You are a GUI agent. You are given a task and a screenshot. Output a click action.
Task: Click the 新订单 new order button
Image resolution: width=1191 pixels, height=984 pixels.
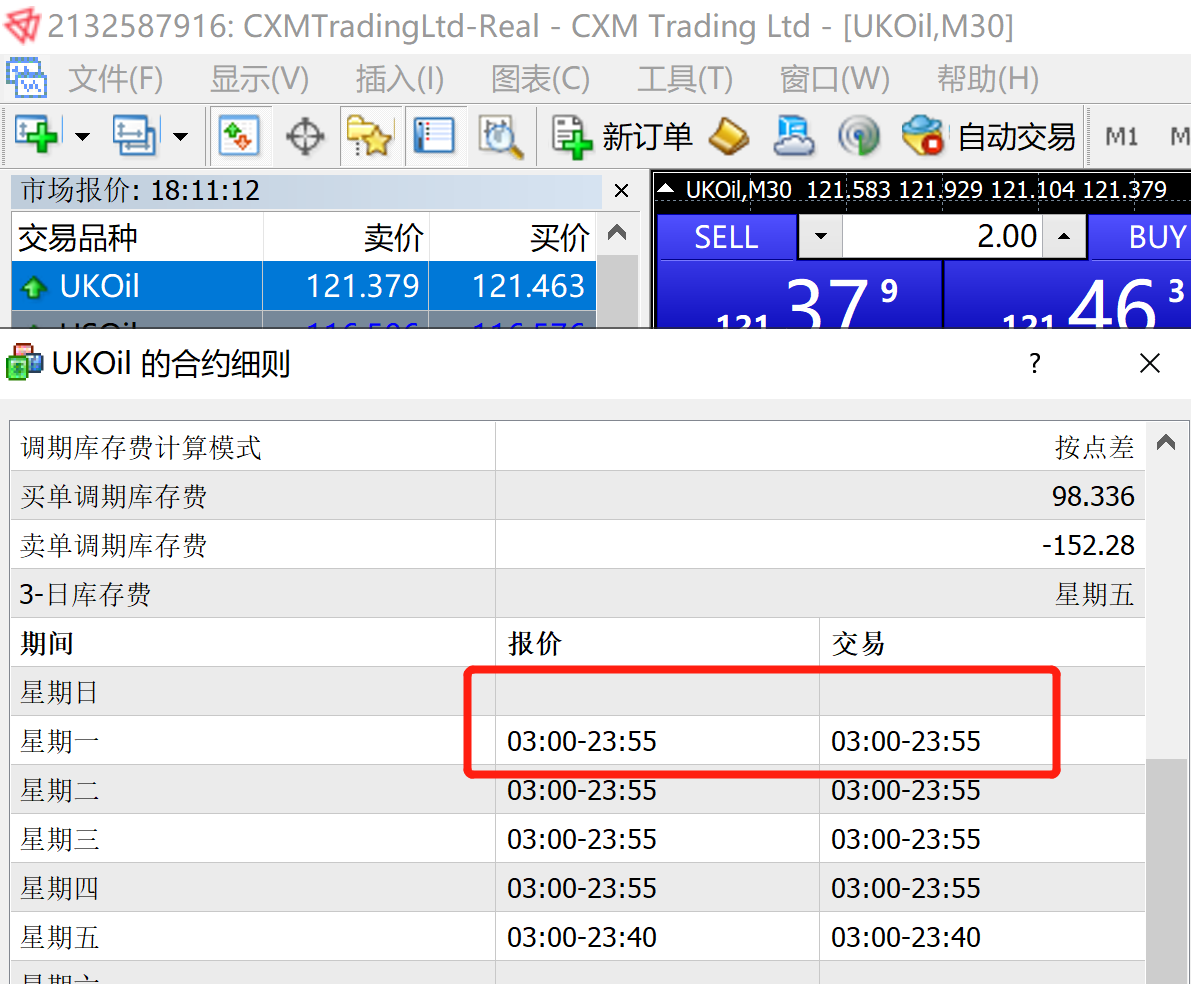pos(621,137)
